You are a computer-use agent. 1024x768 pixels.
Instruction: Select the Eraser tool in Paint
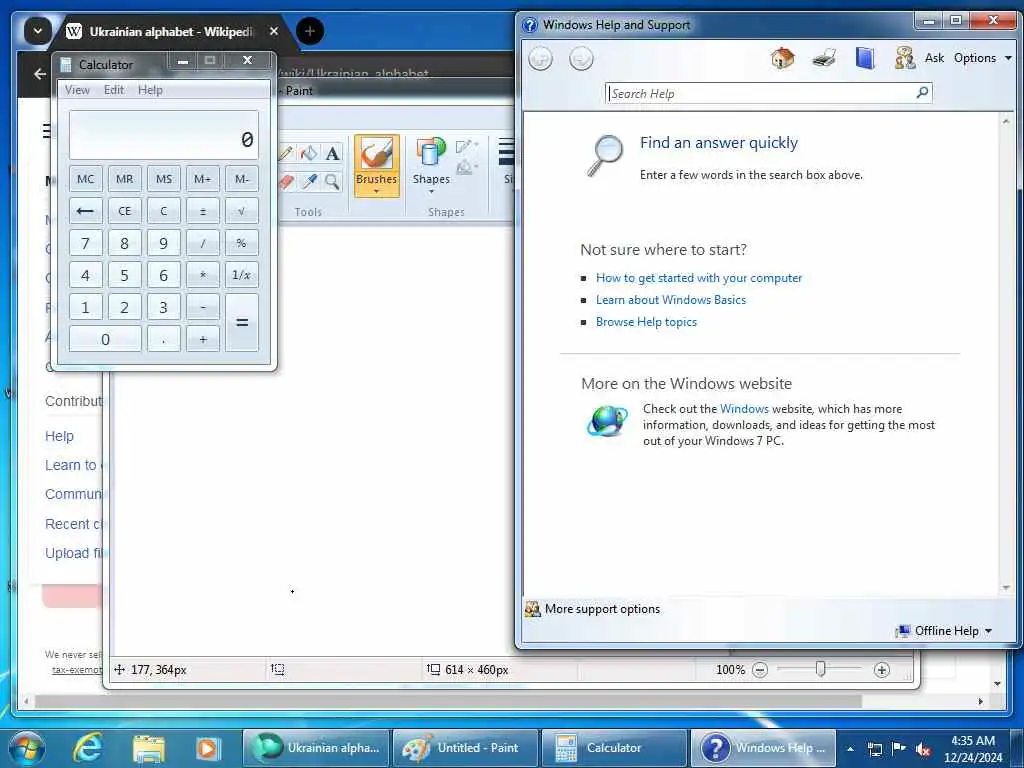click(x=285, y=182)
